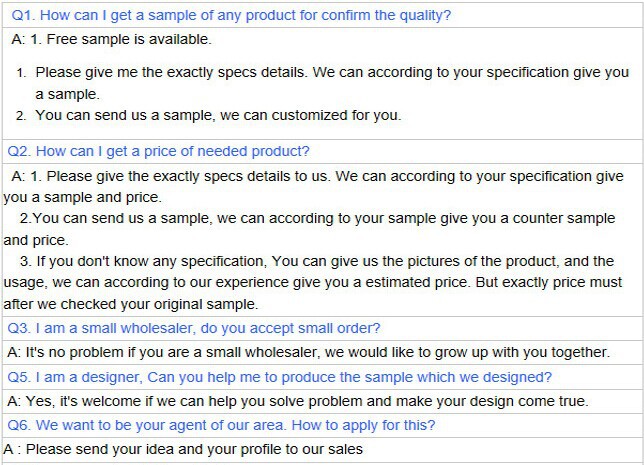Select the 'Free sample is available' answer line
The width and height of the screenshot is (644, 465).
111,39
